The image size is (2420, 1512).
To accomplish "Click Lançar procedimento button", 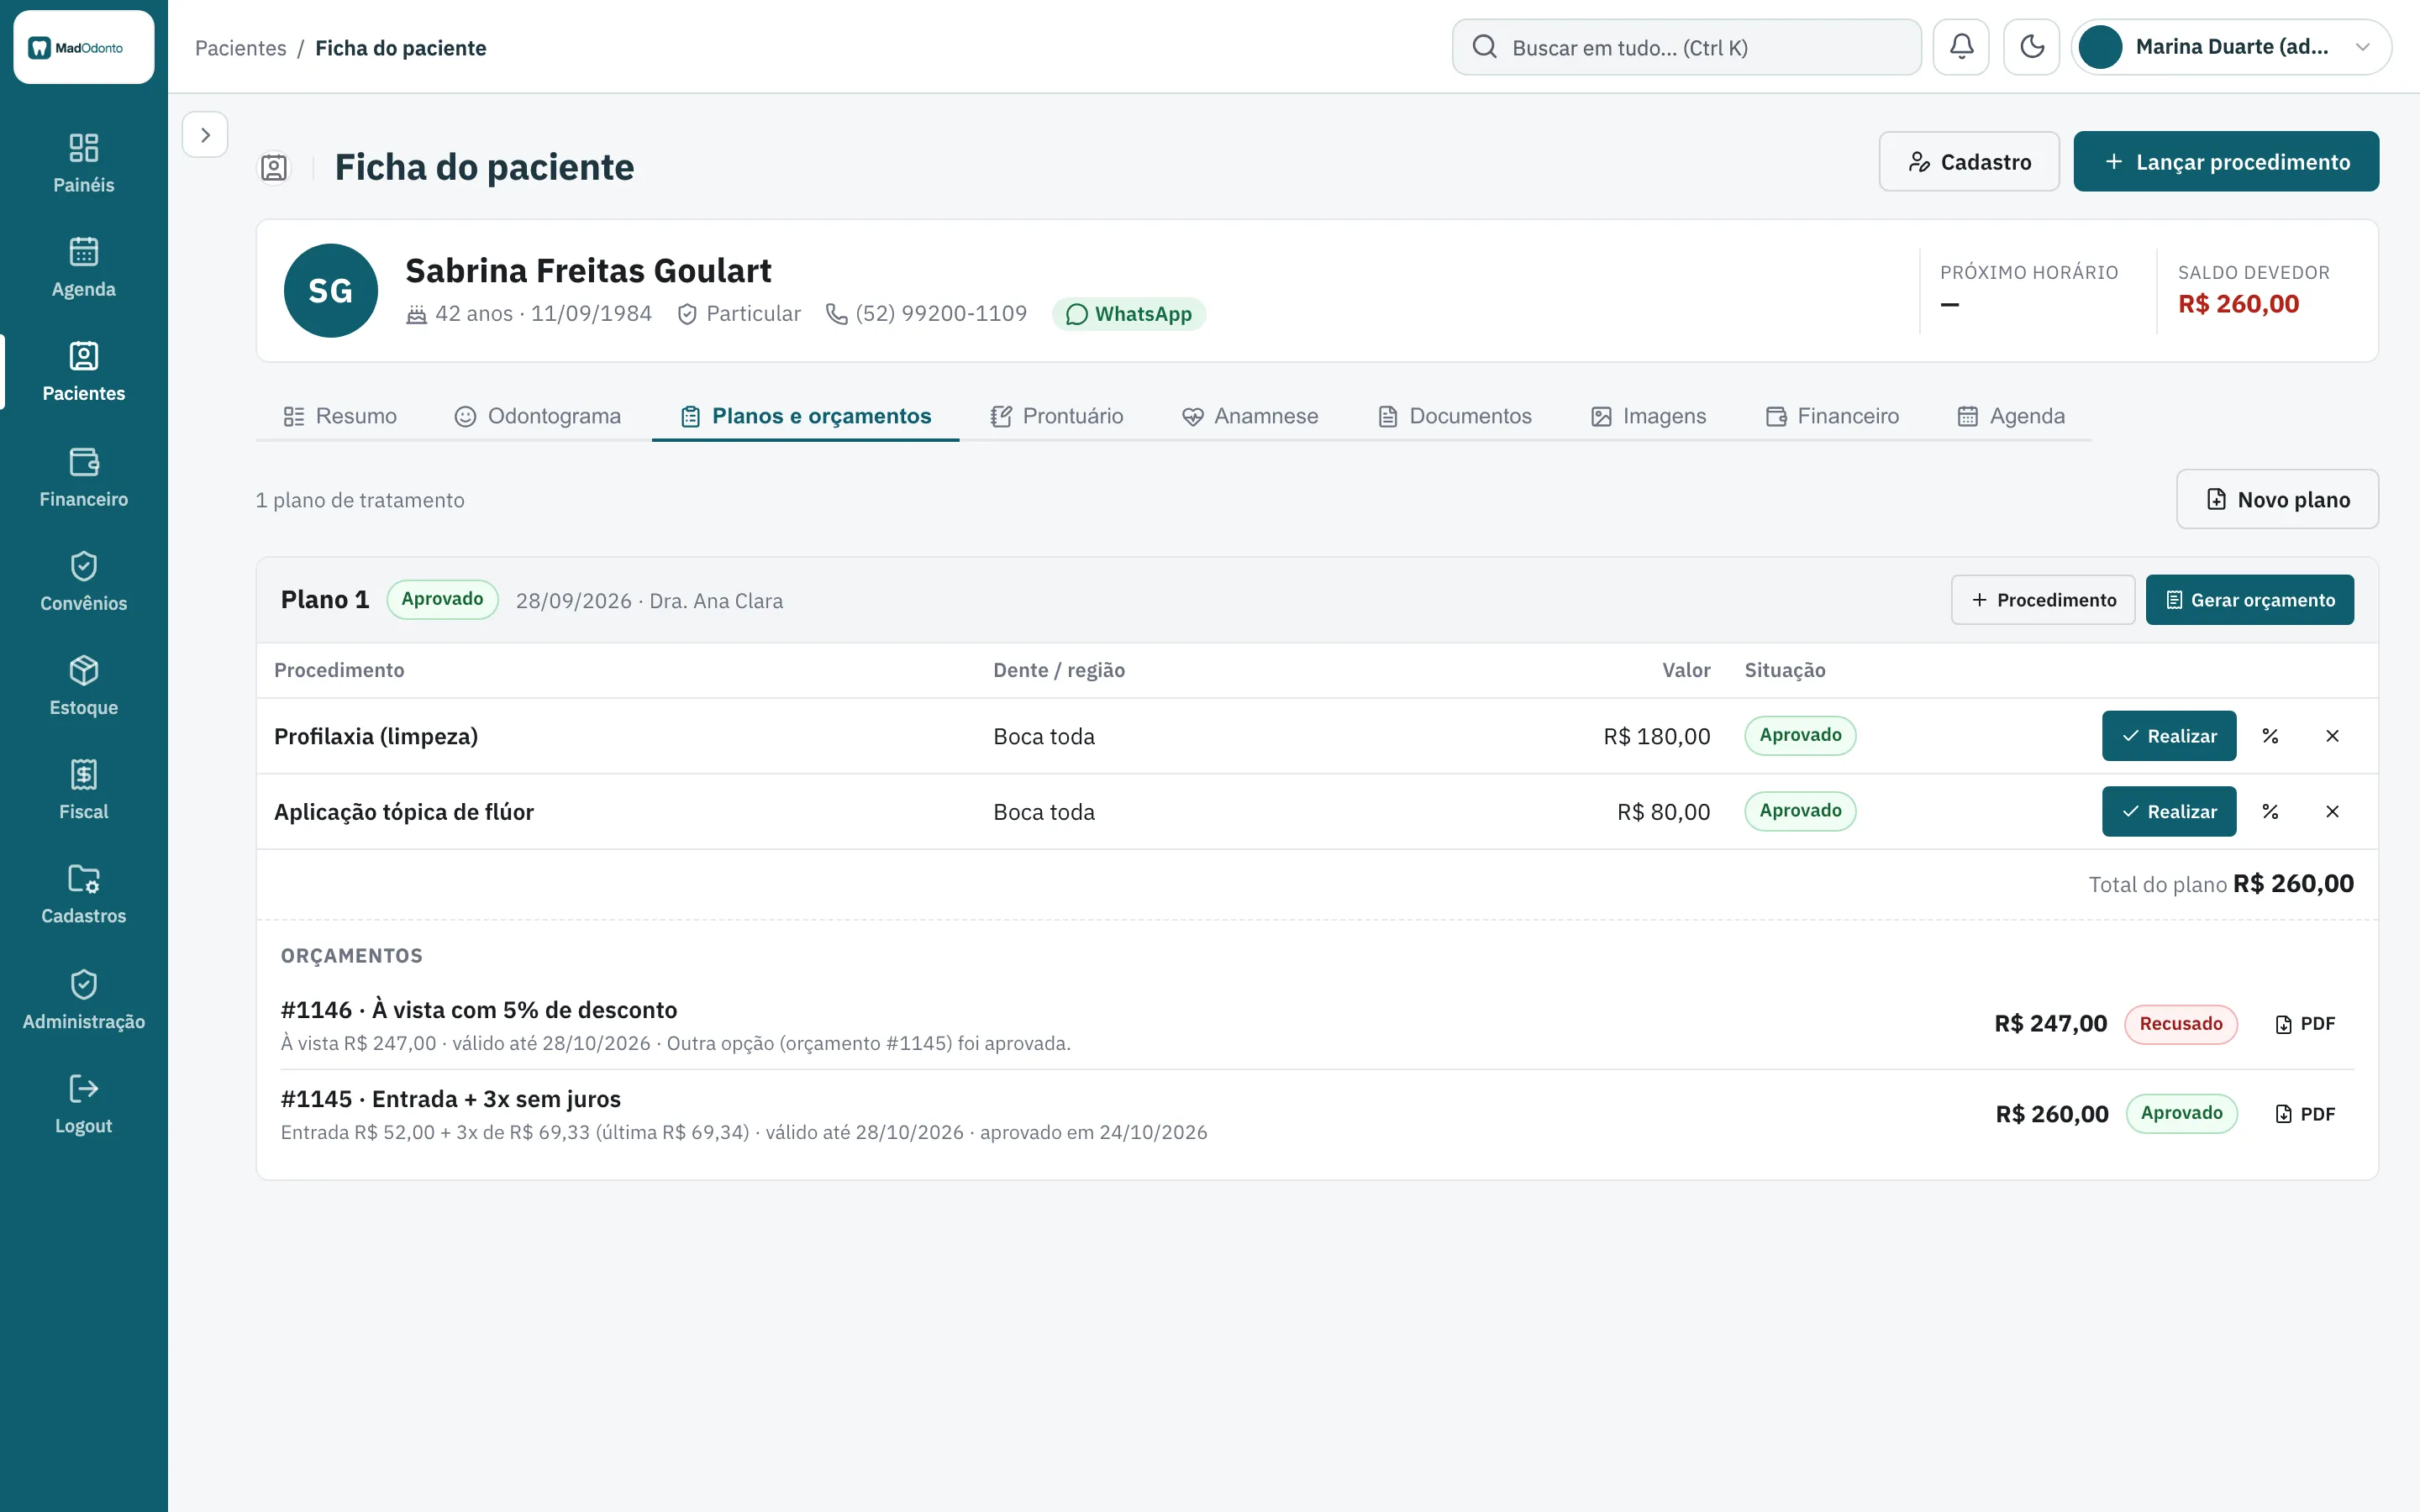I will 2226,161.
